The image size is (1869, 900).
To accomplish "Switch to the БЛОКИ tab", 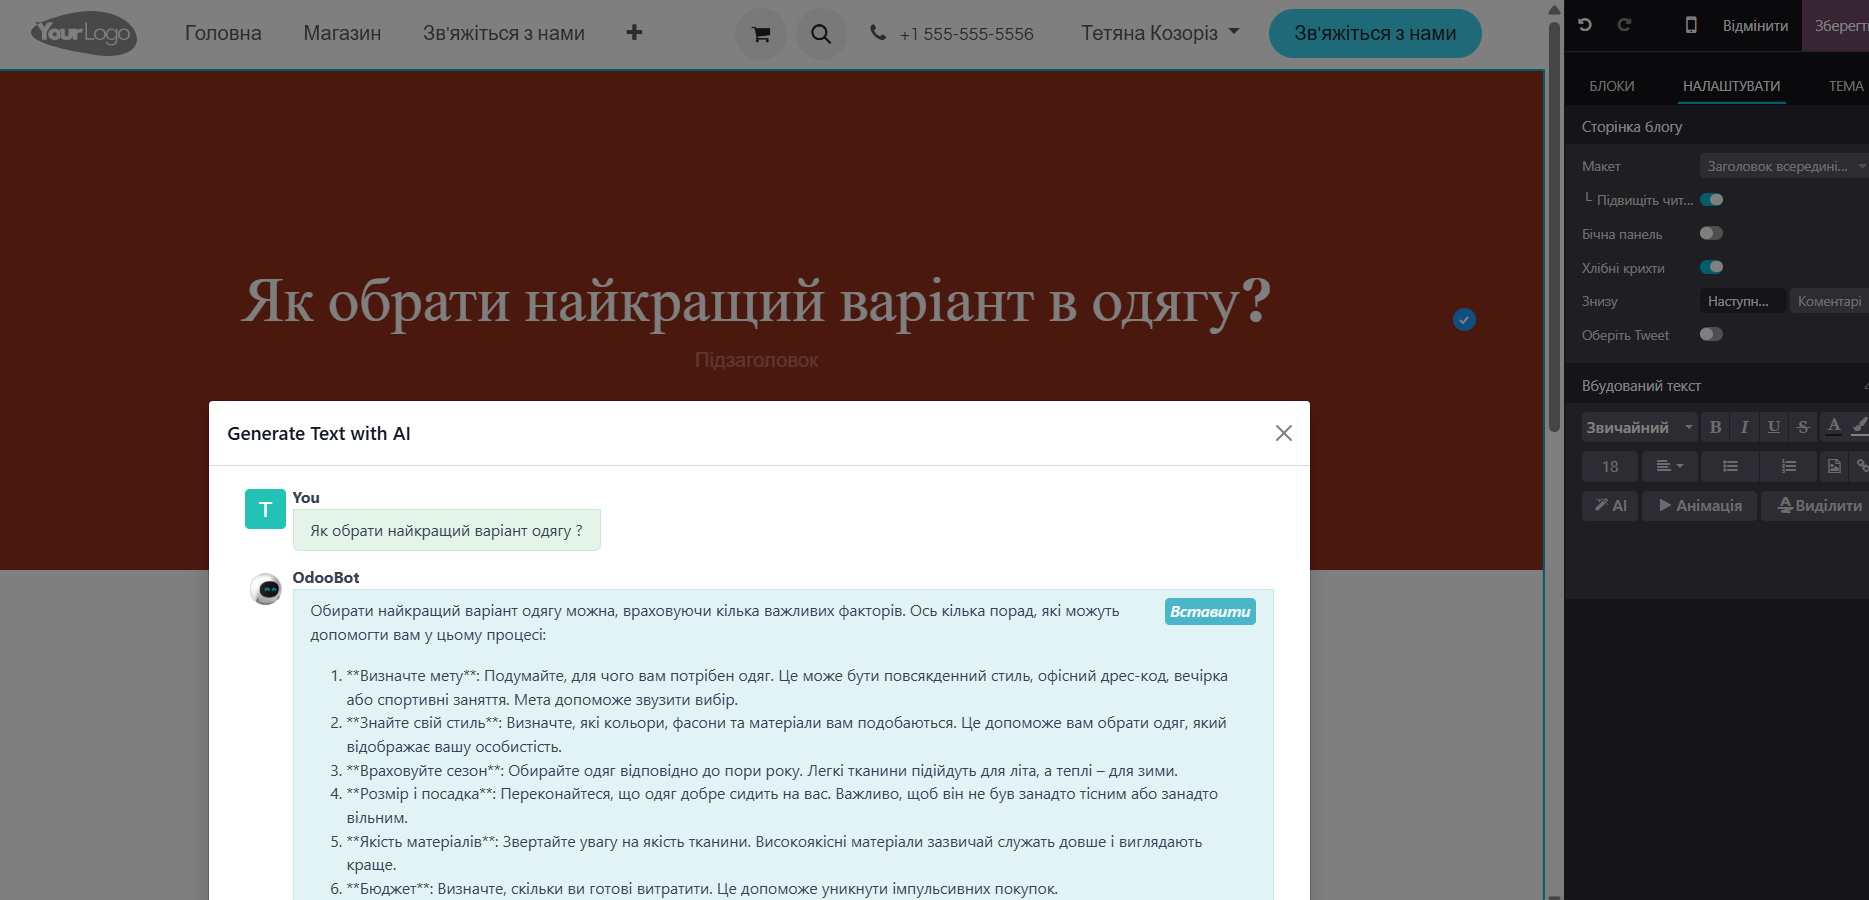I will click(1611, 86).
